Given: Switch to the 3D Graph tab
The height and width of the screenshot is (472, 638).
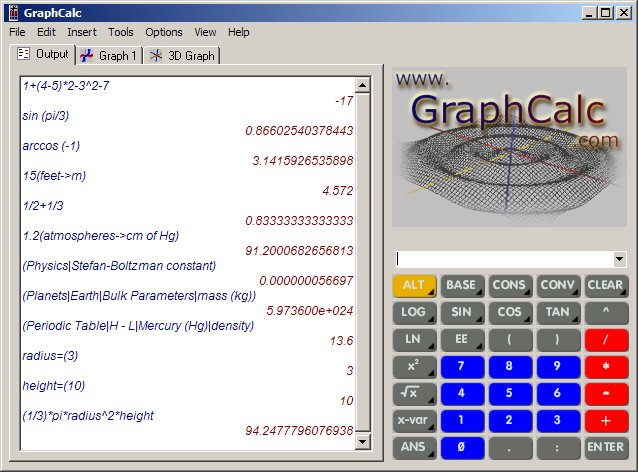Looking at the screenshot, I should click(x=184, y=56).
